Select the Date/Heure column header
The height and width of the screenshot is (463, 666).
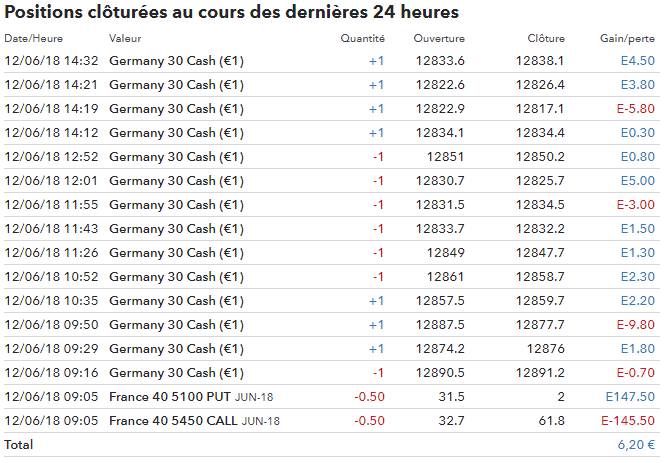[34, 39]
